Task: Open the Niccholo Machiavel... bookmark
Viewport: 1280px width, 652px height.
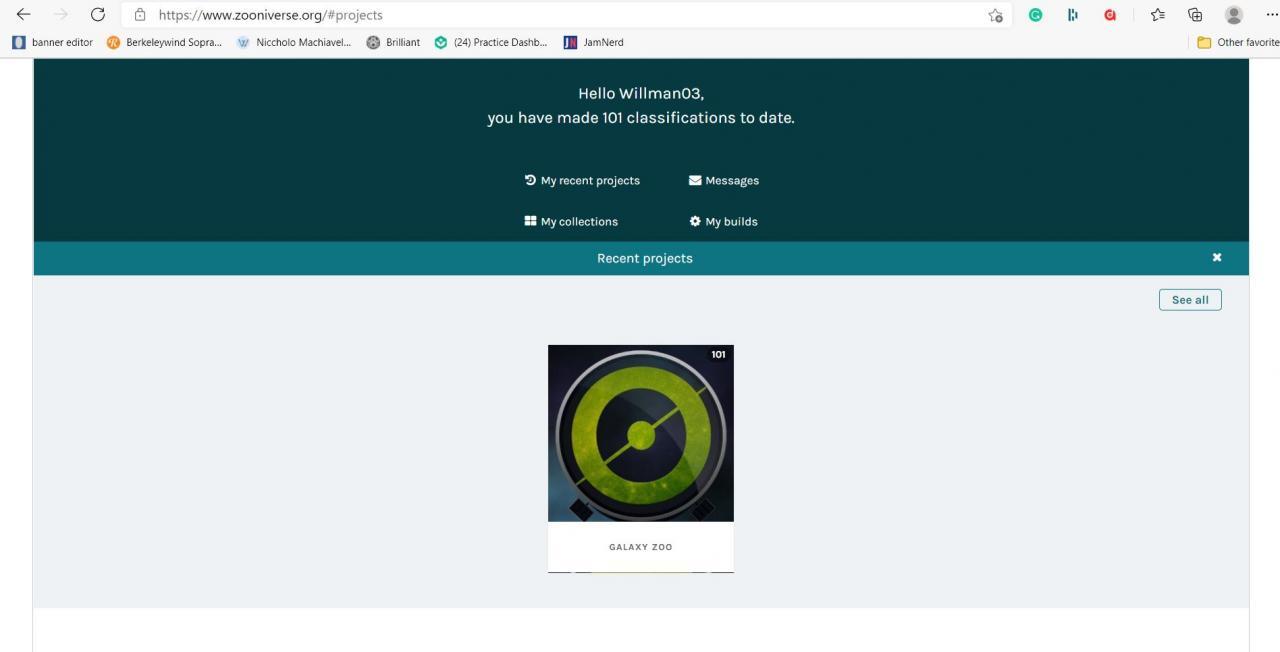Action: 294,42
